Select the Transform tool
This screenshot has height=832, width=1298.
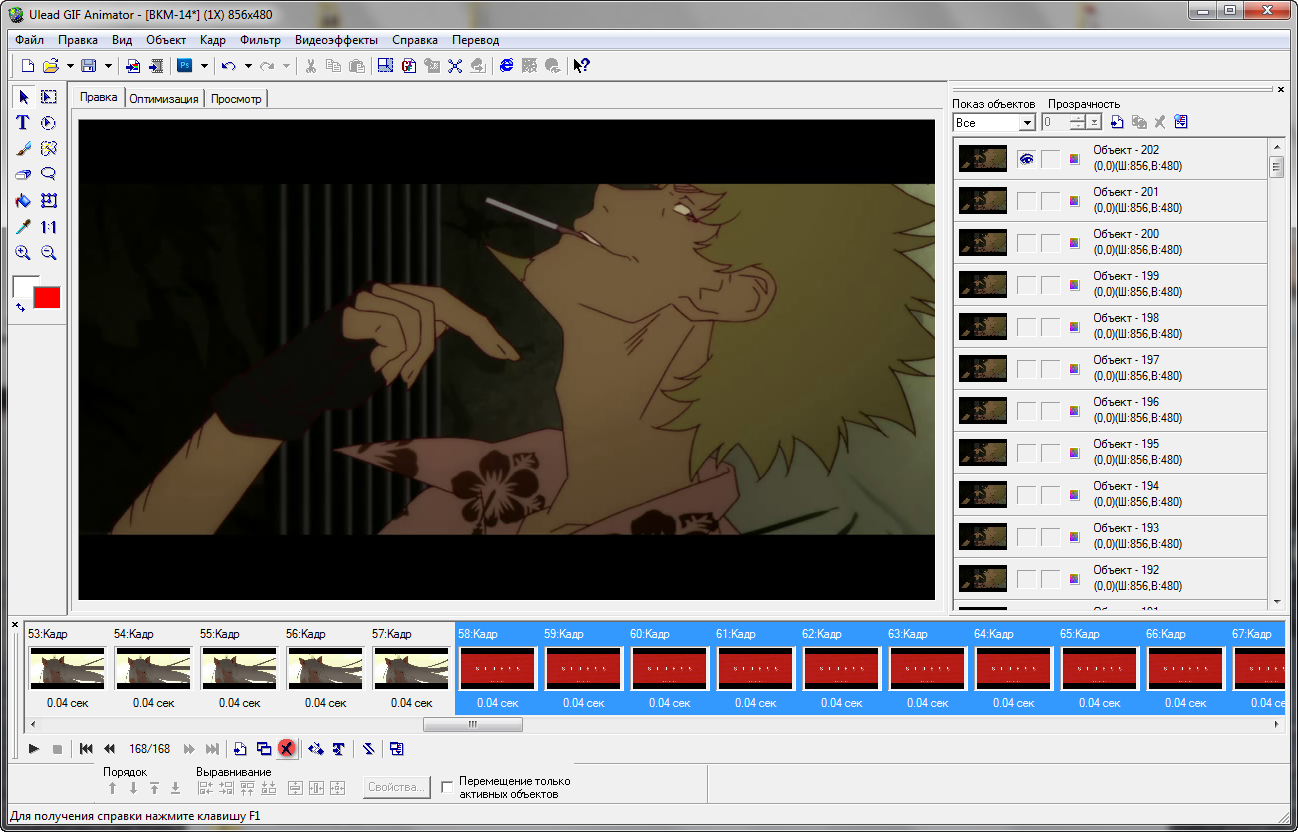(48, 201)
